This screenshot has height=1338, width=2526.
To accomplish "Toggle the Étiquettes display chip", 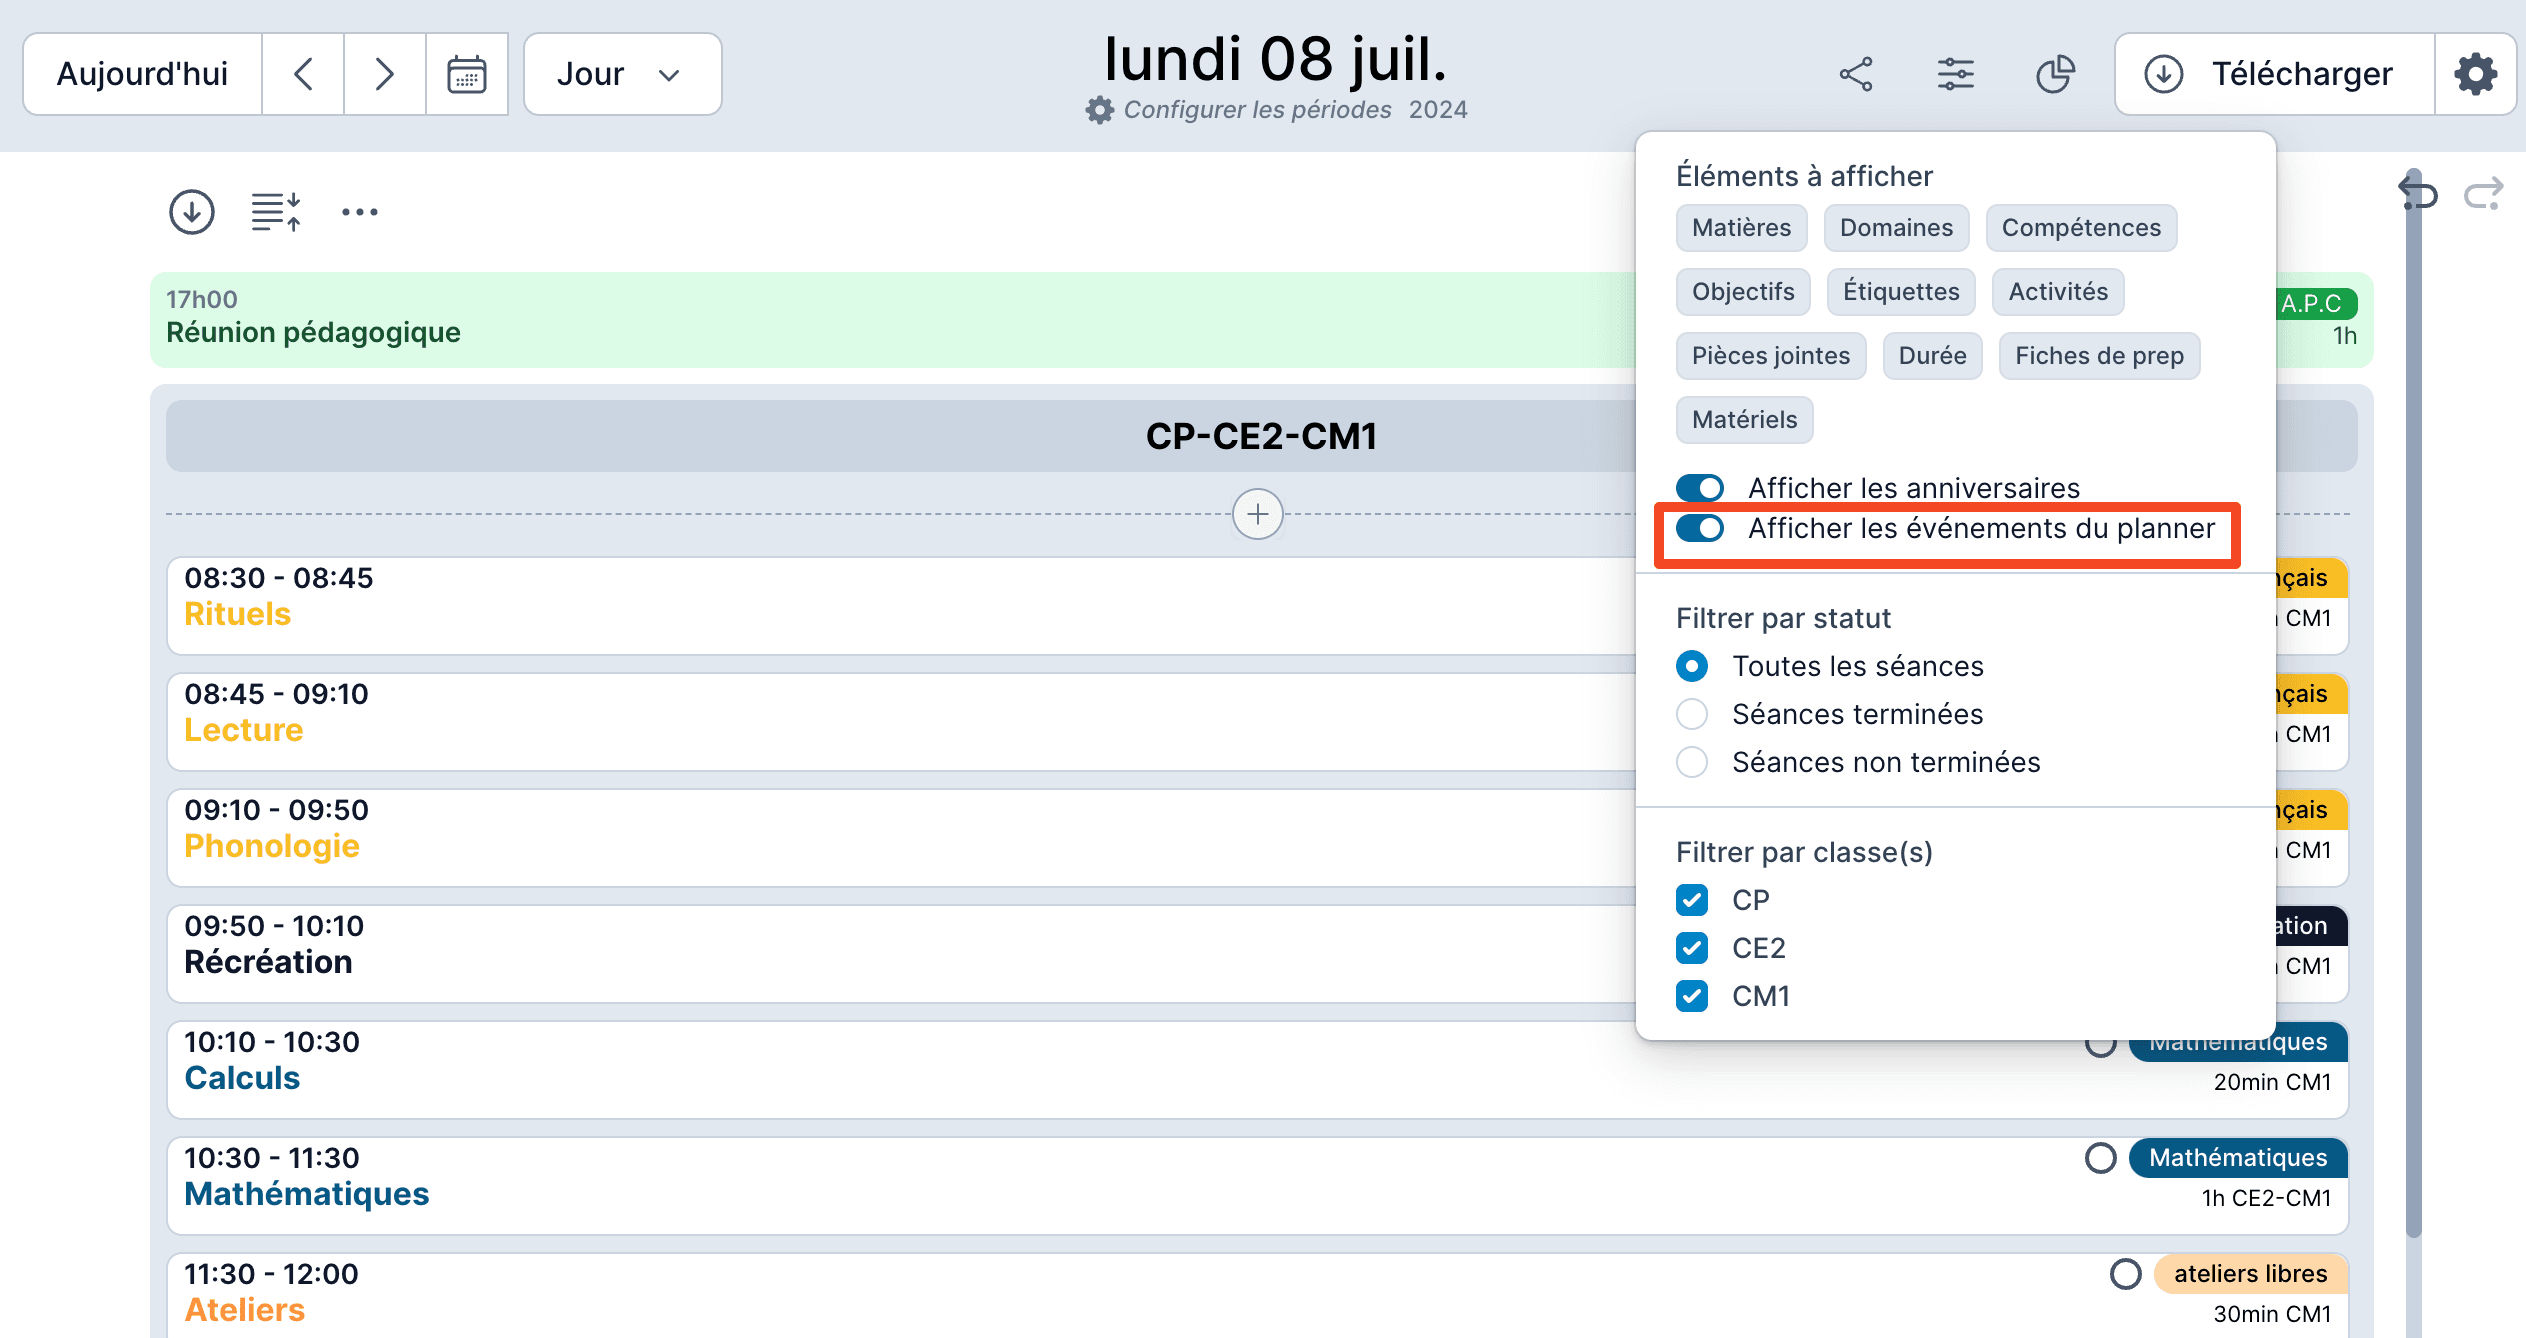I will pos(1901,292).
